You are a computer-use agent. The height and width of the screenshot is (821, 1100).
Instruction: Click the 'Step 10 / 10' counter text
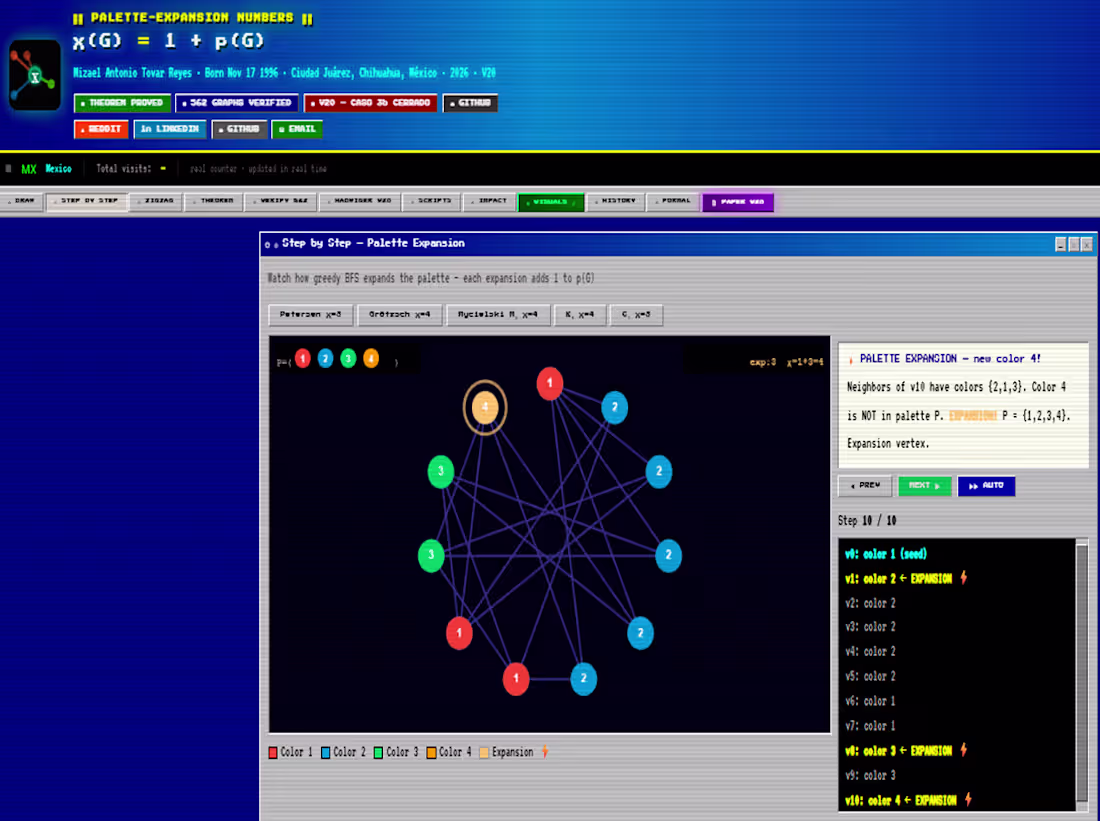(x=867, y=521)
